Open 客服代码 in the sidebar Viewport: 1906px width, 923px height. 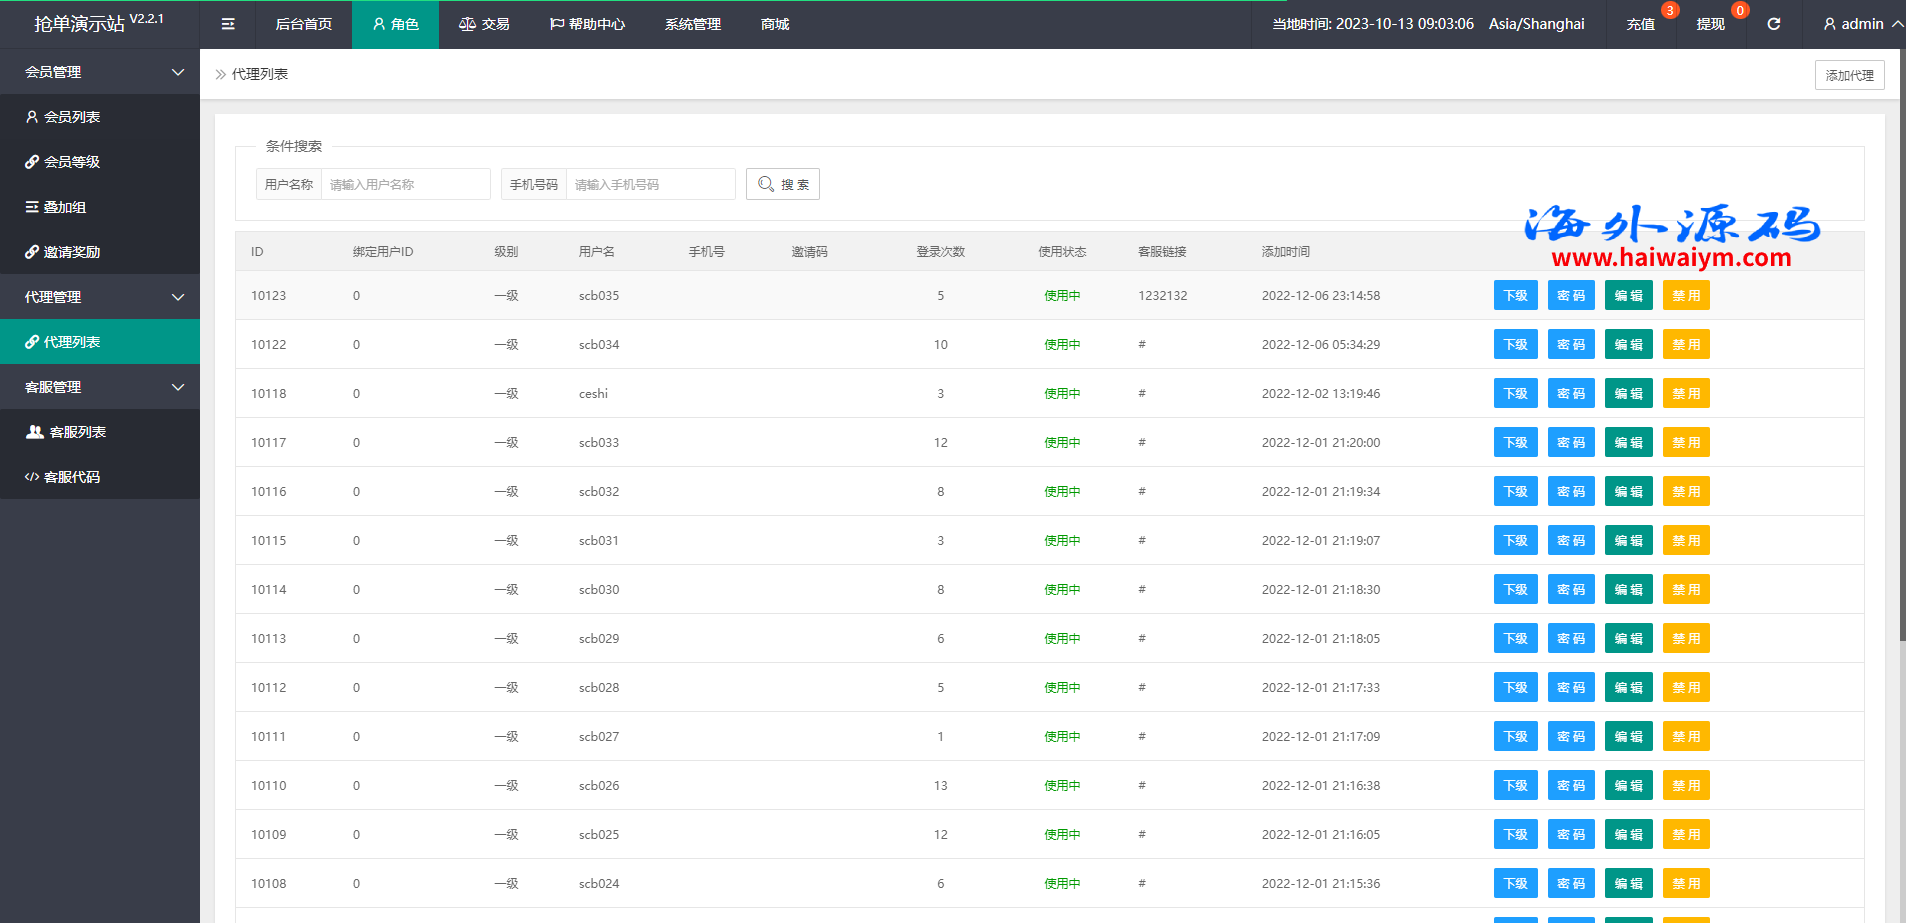click(x=72, y=477)
